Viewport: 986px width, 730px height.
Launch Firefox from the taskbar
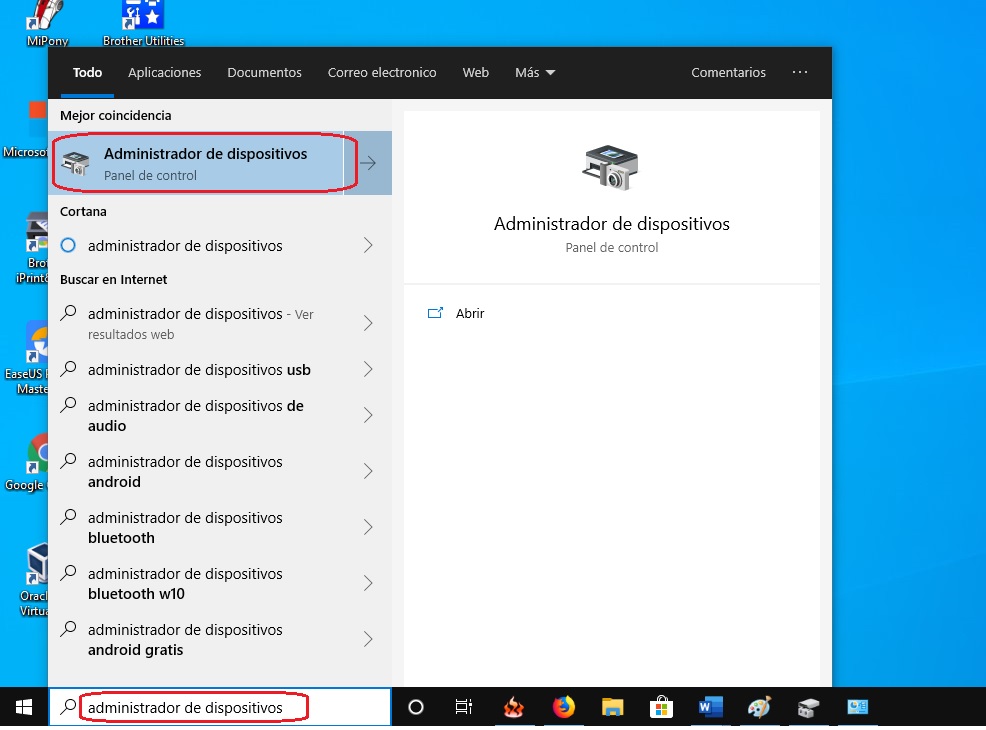point(564,707)
